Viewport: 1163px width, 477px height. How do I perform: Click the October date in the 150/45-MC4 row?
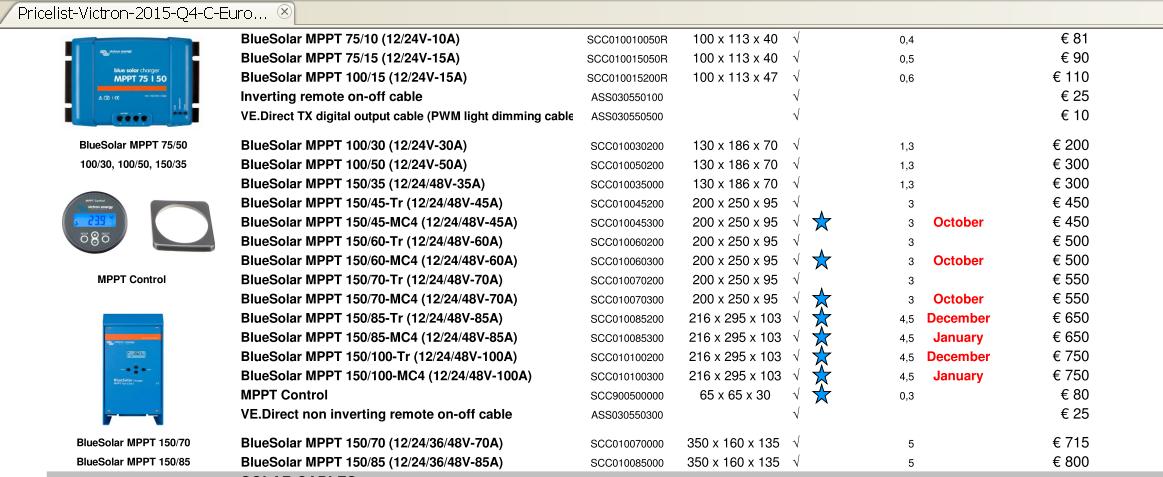tap(958, 222)
